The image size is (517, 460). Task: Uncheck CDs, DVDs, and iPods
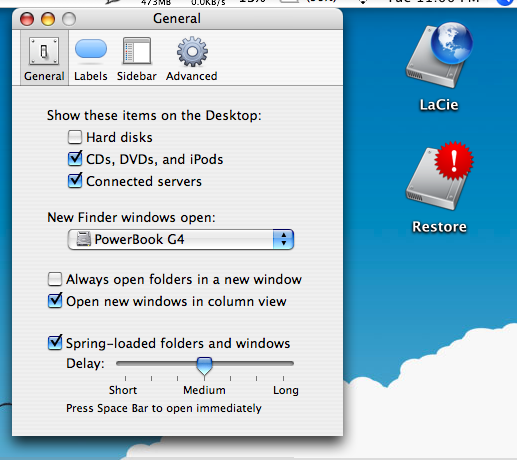point(75,159)
